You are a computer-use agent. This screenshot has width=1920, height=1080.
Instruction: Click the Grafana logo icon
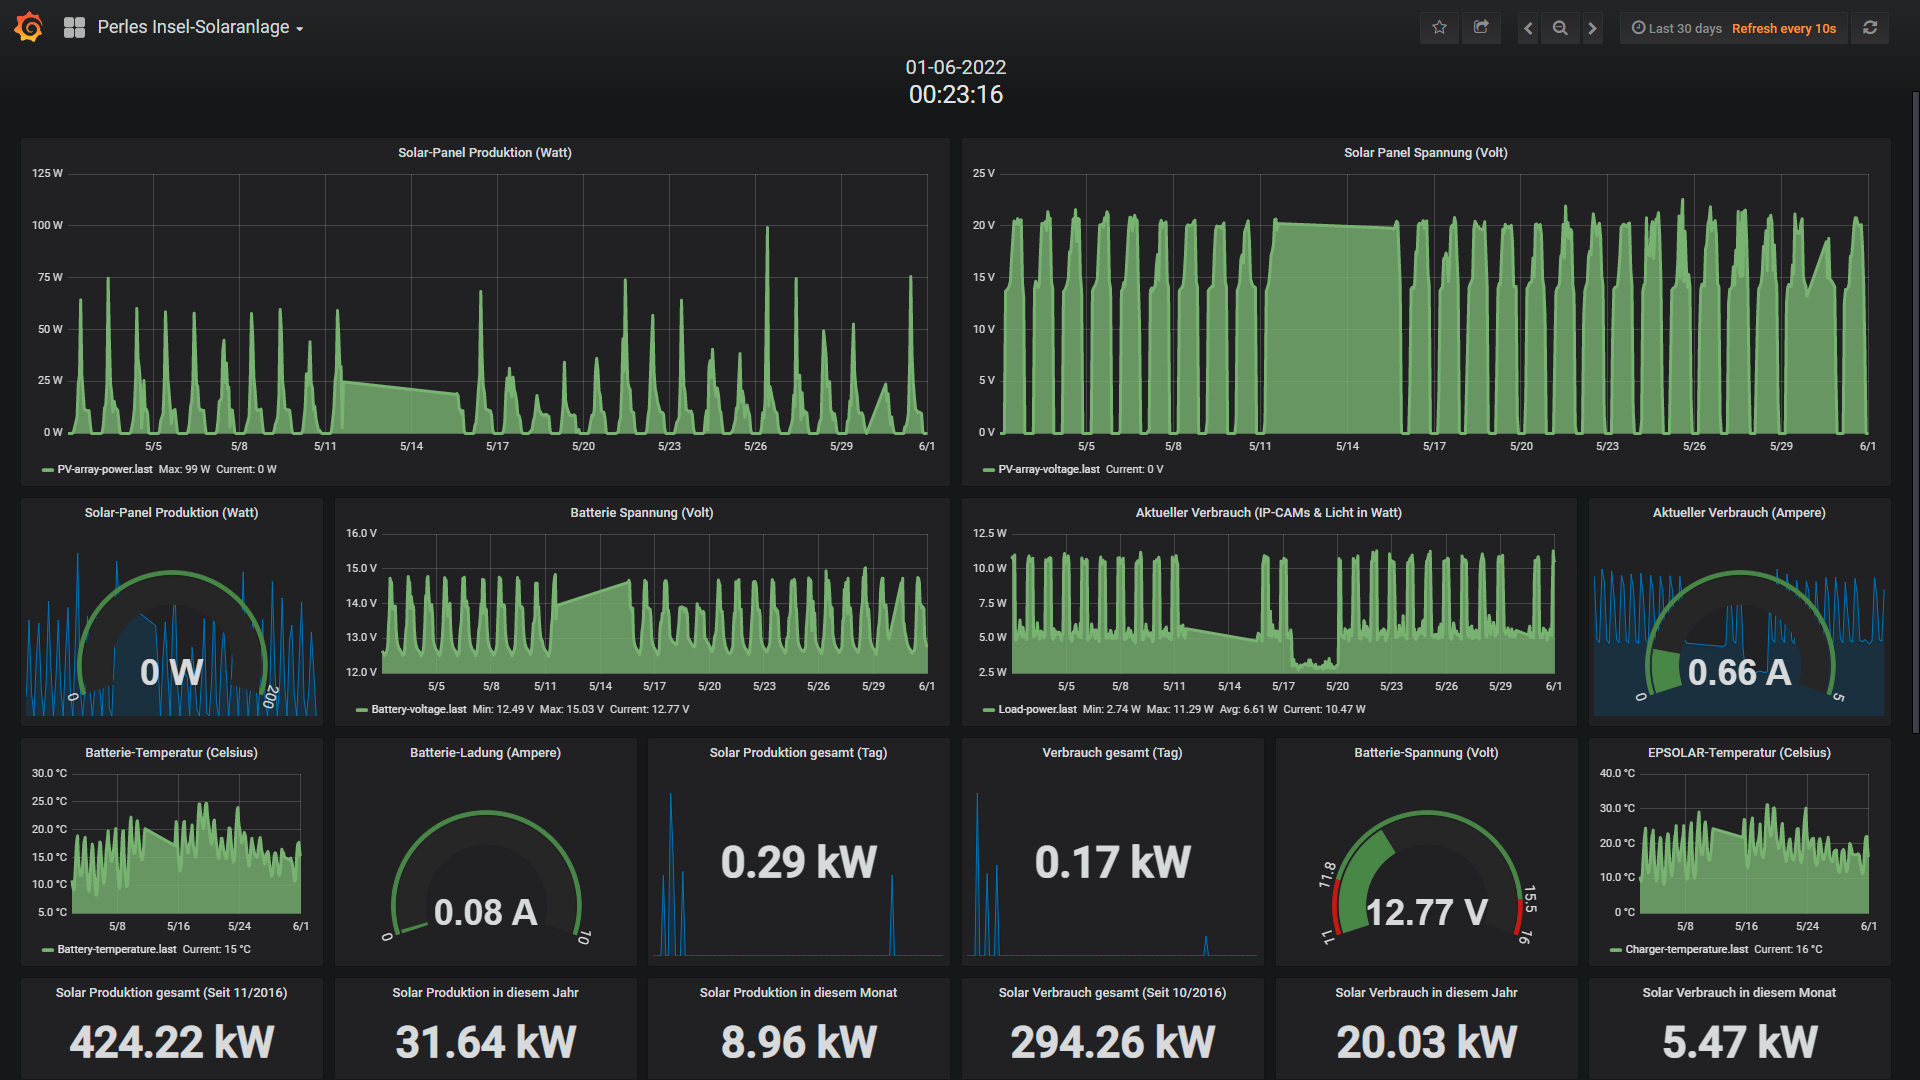pyautogui.click(x=29, y=27)
